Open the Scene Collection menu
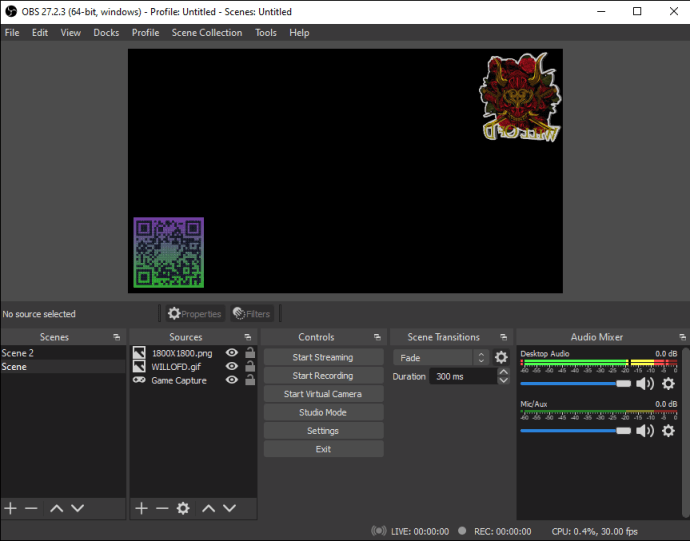Image resolution: width=690 pixels, height=541 pixels. pos(207,33)
